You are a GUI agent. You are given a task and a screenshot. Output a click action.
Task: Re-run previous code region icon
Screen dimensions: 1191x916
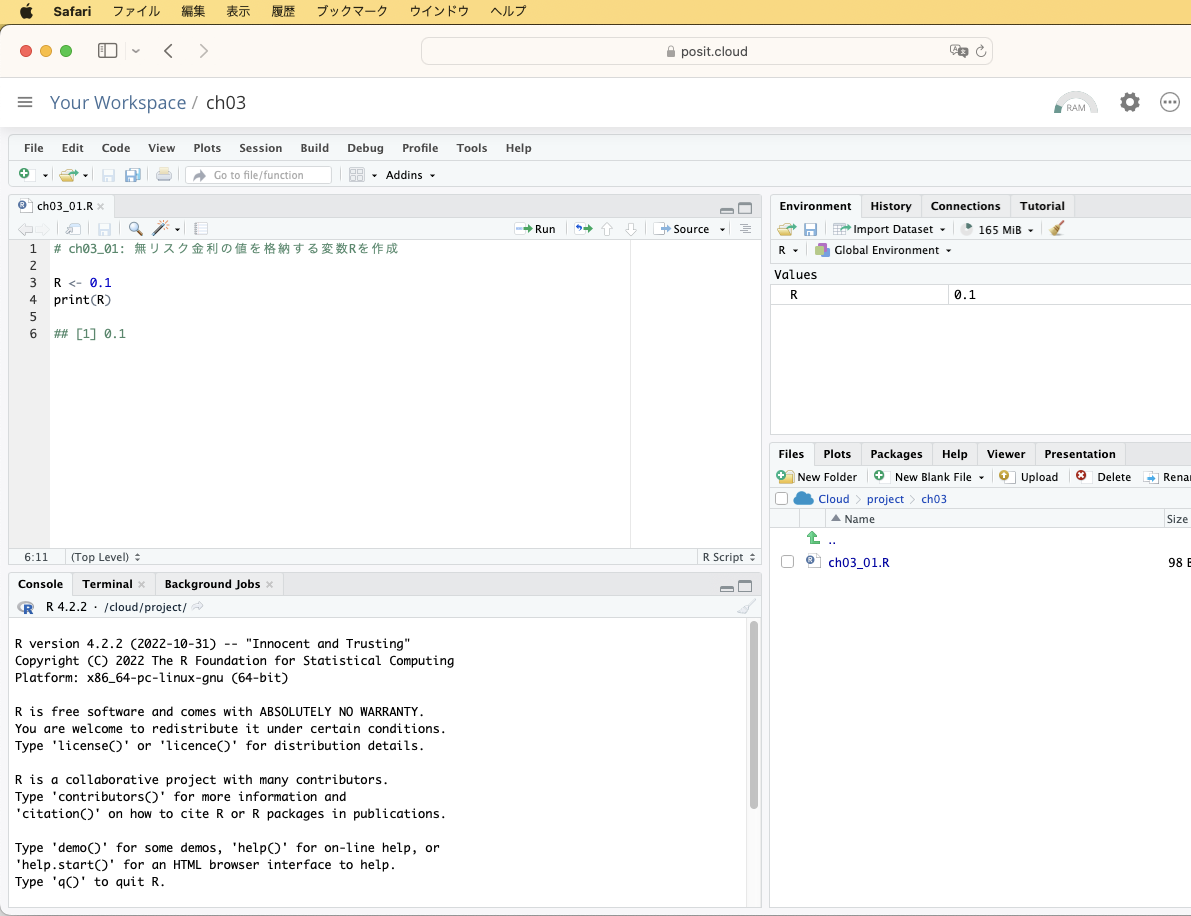click(x=583, y=229)
